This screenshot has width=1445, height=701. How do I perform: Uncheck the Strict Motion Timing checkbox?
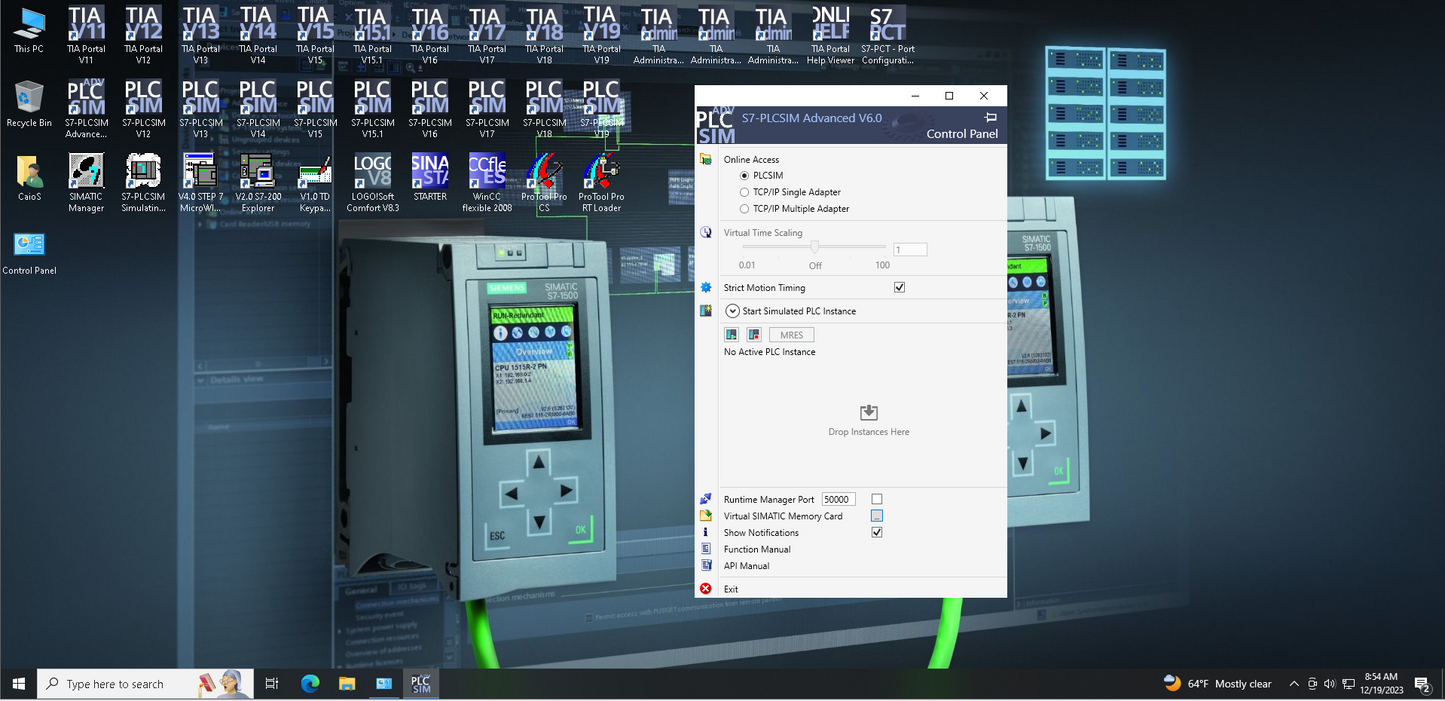pyautogui.click(x=899, y=288)
